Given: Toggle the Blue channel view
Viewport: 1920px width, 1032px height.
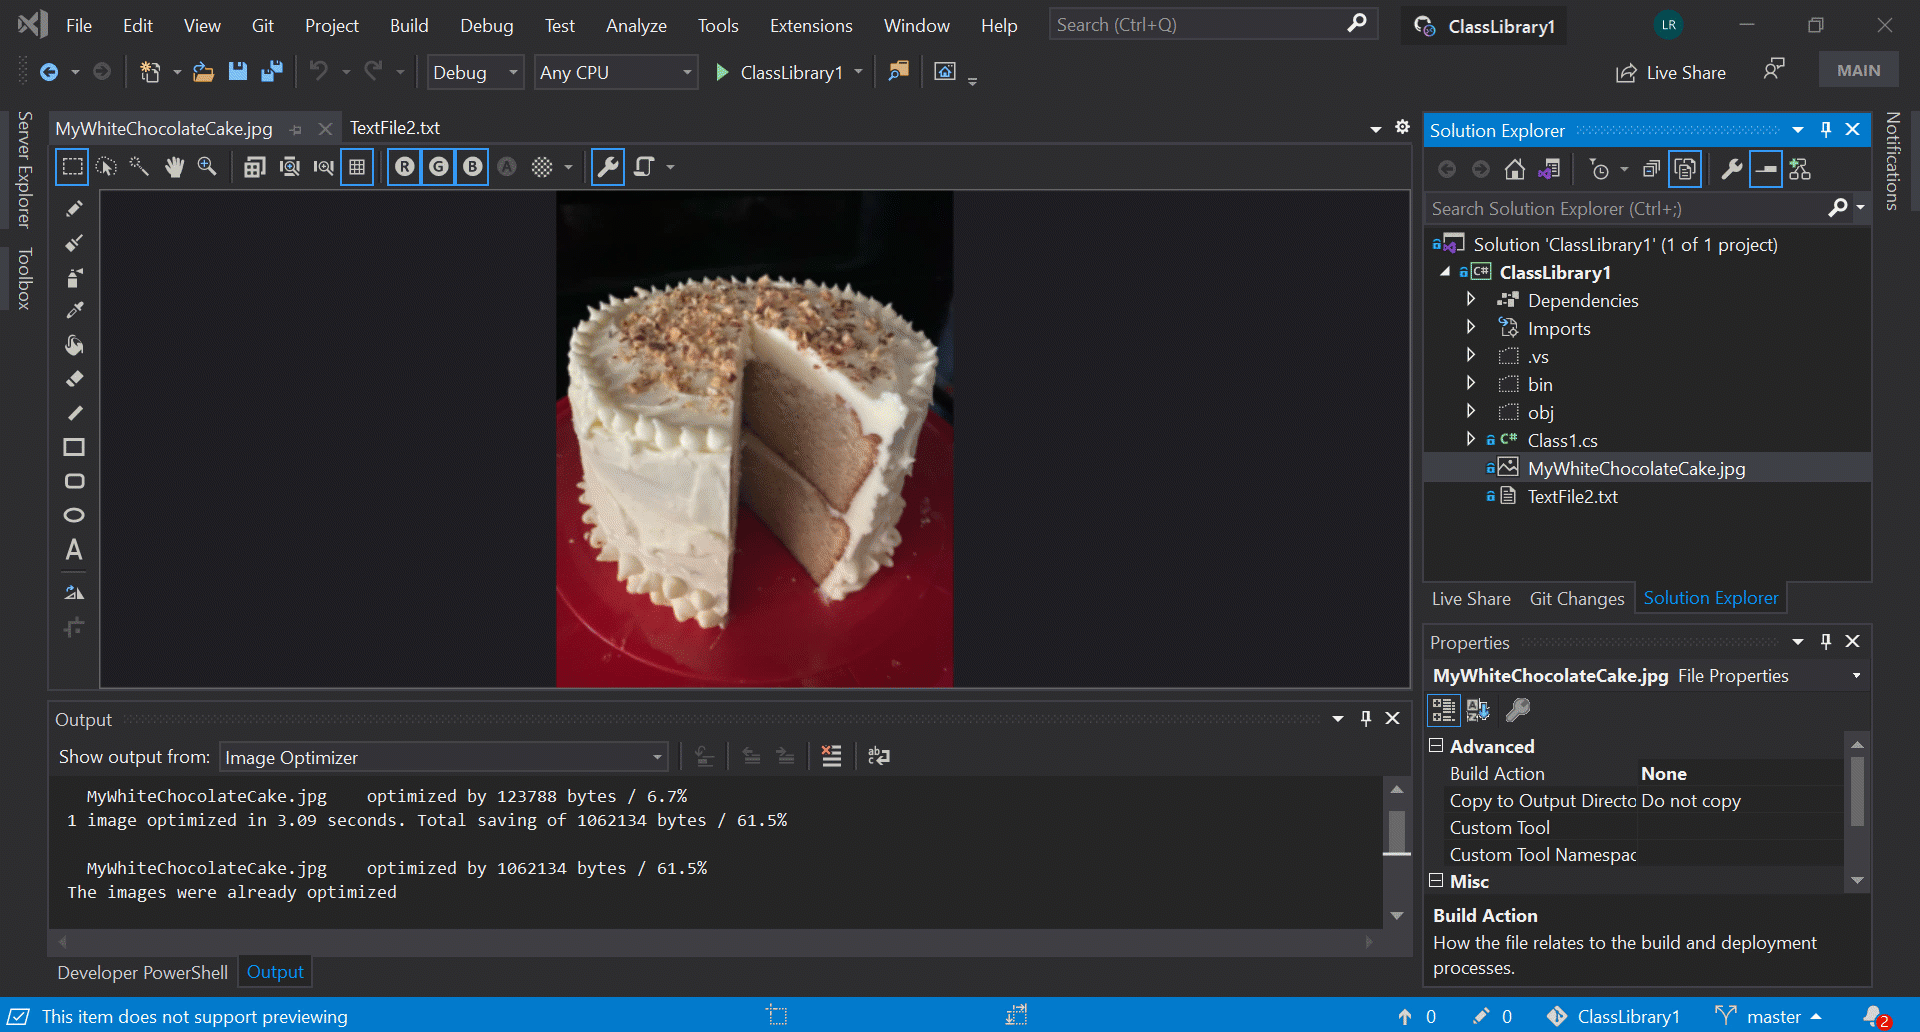Looking at the screenshot, I should (x=472, y=167).
